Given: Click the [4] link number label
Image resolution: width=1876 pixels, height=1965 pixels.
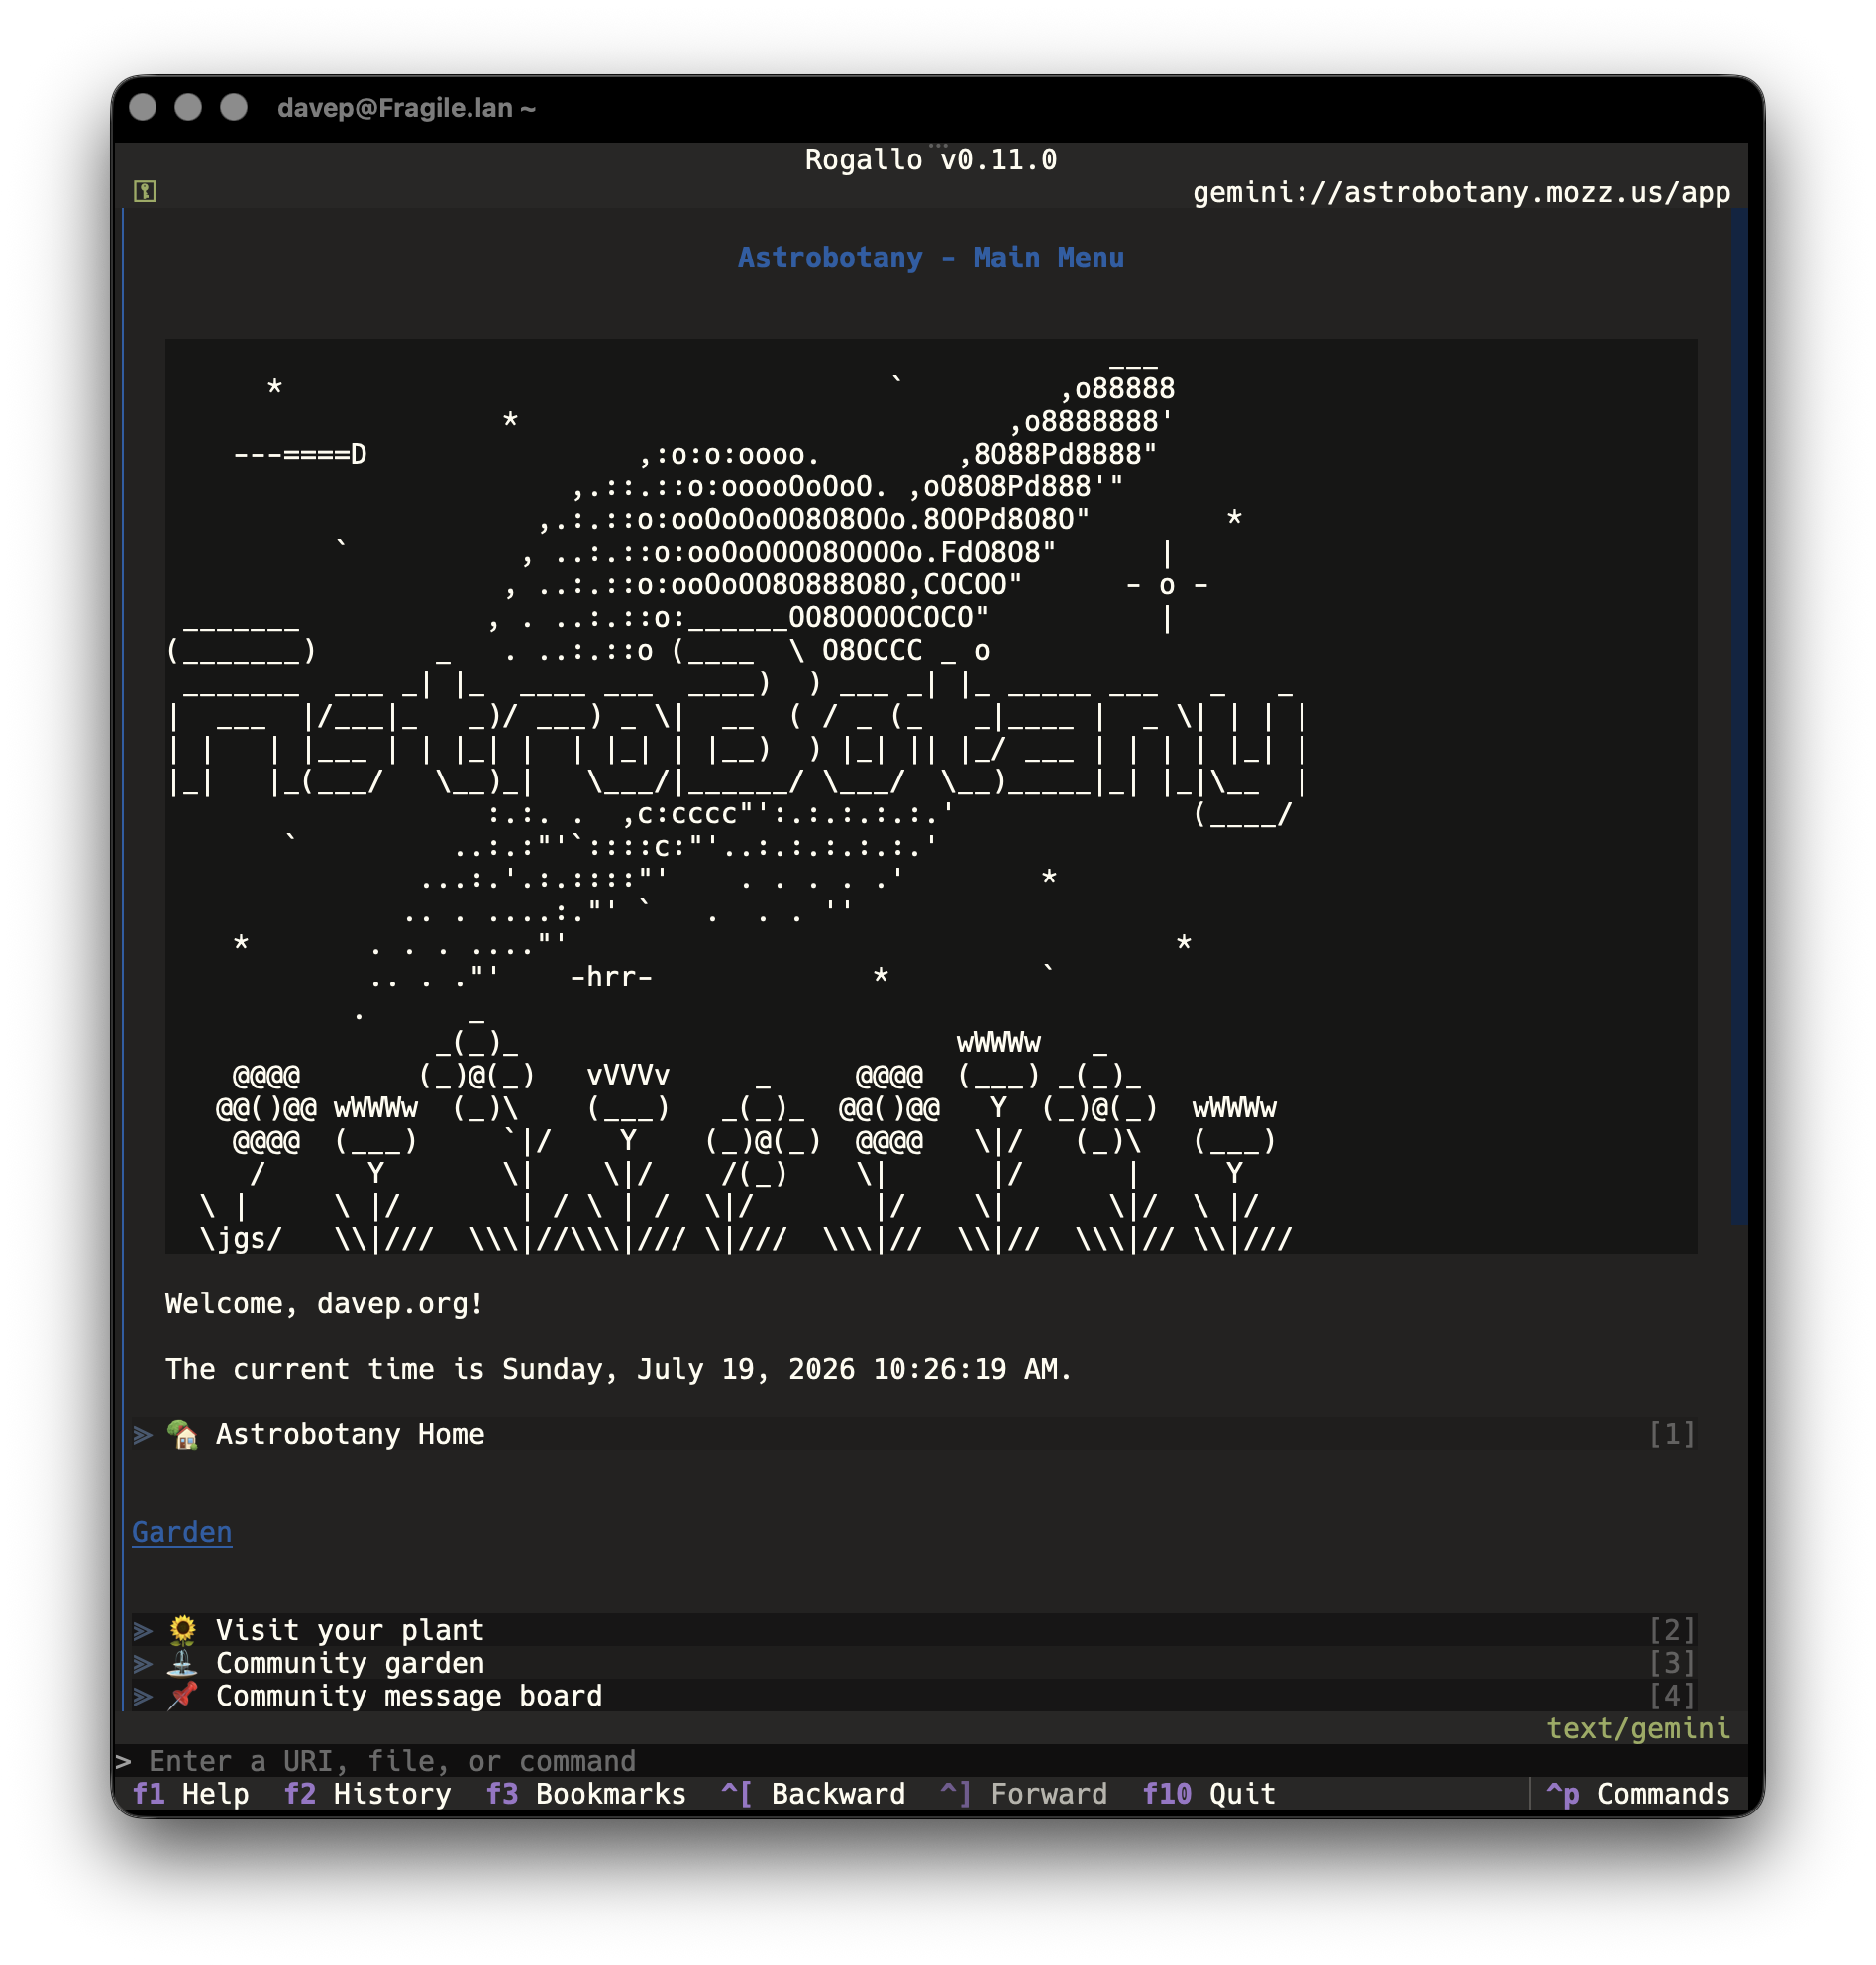Looking at the screenshot, I should pos(1672,1696).
